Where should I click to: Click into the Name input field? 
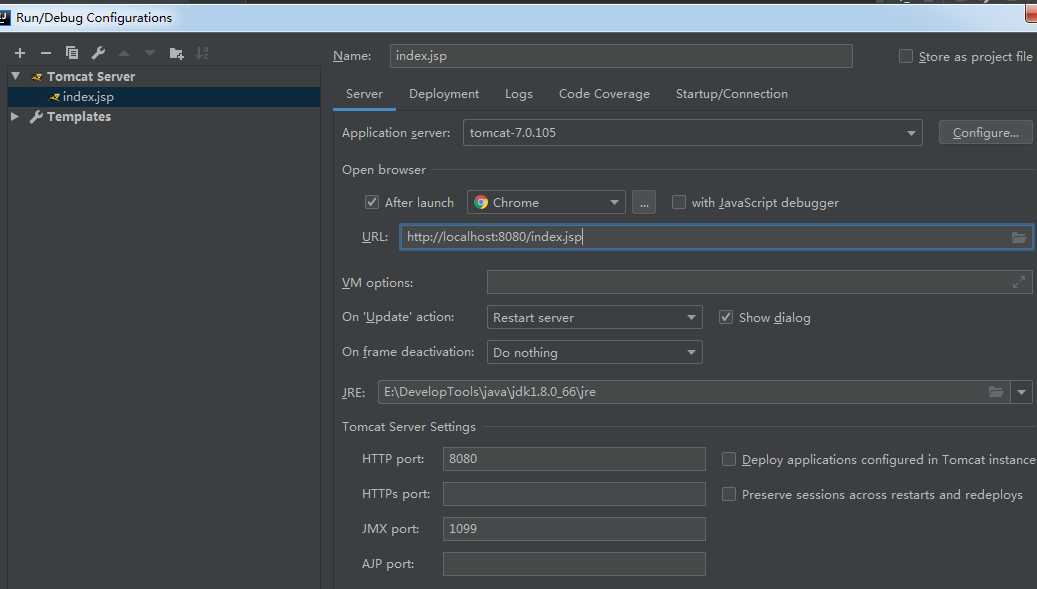pos(621,56)
